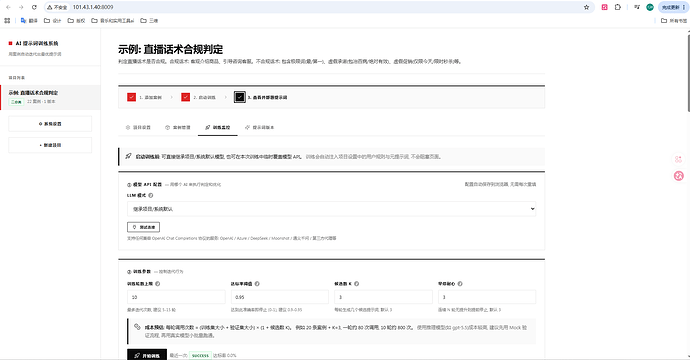Viewport: 690px width, 360px height.
Task: Click the 早停耐心 input field
Action: (487, 297)
